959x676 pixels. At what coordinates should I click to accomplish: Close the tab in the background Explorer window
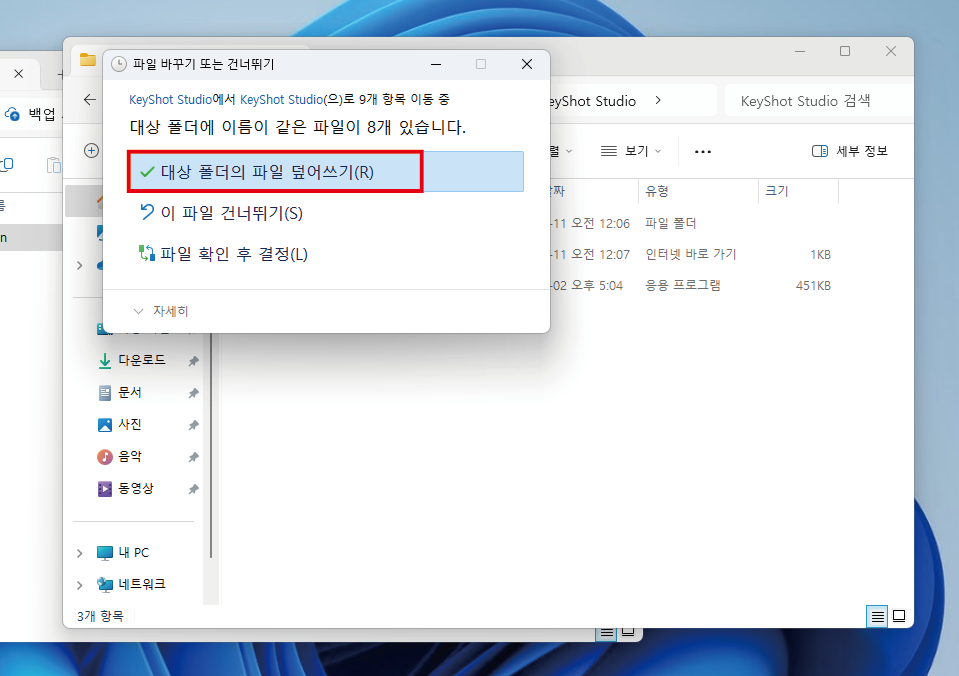pos(18,74)
